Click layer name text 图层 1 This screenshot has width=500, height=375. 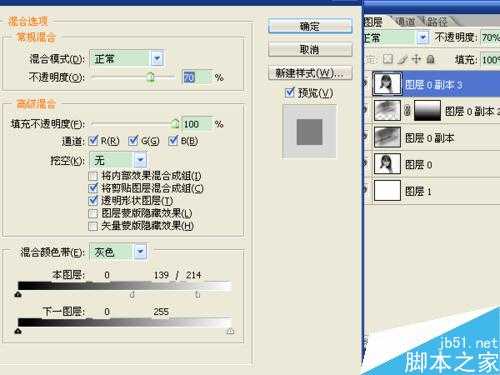(x=418, y=191)
